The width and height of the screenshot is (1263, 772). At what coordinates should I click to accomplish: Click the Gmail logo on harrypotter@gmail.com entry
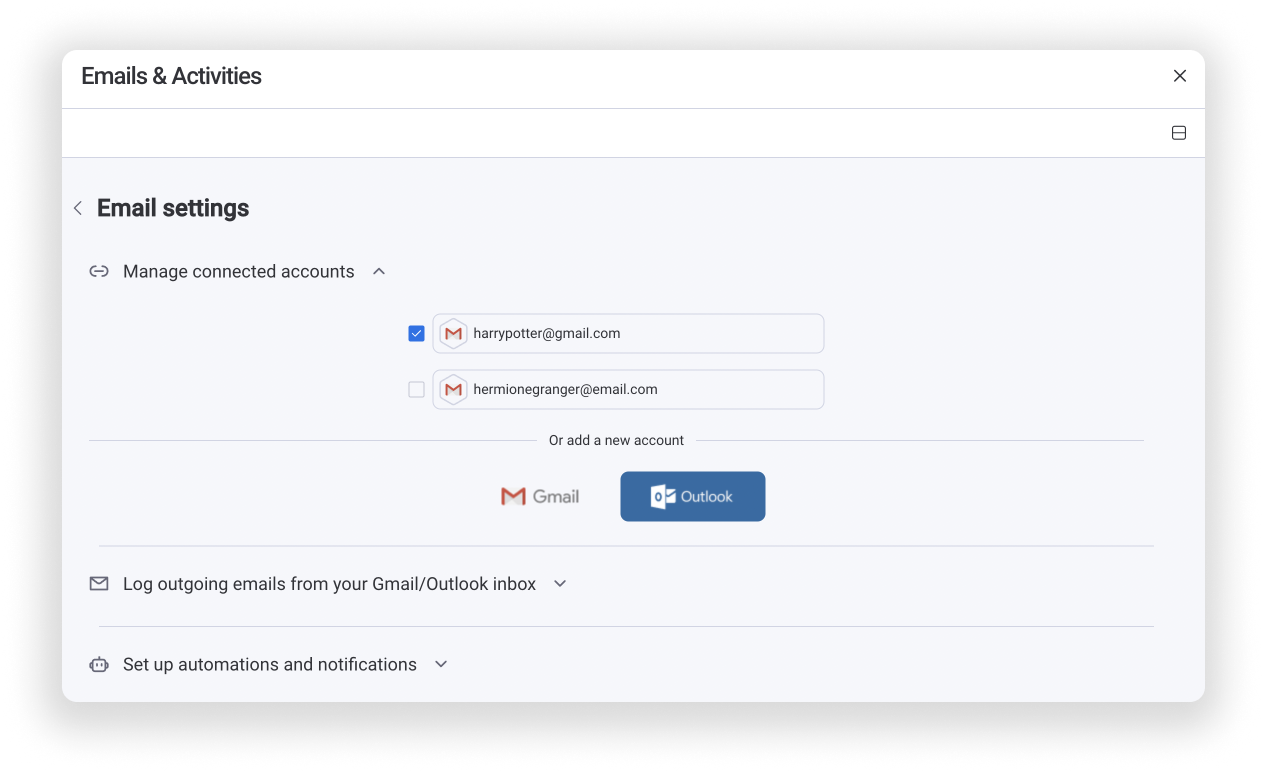pos(452,333)
